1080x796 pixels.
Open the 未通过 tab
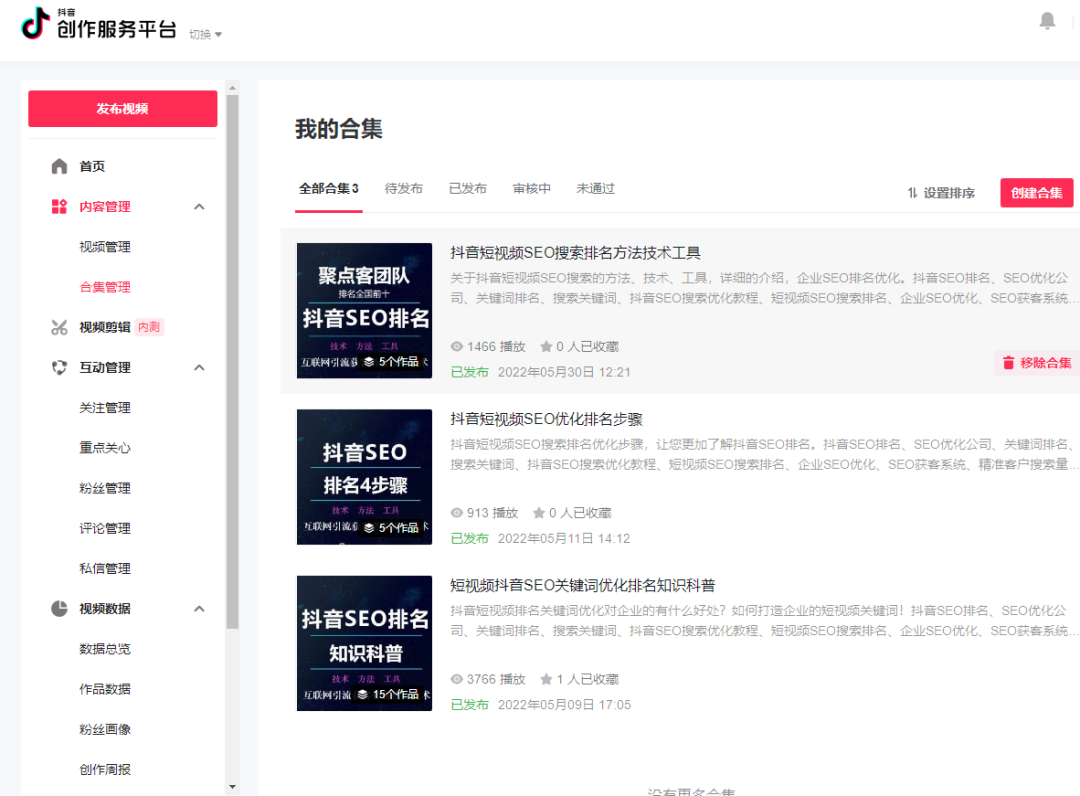[596, 188]
